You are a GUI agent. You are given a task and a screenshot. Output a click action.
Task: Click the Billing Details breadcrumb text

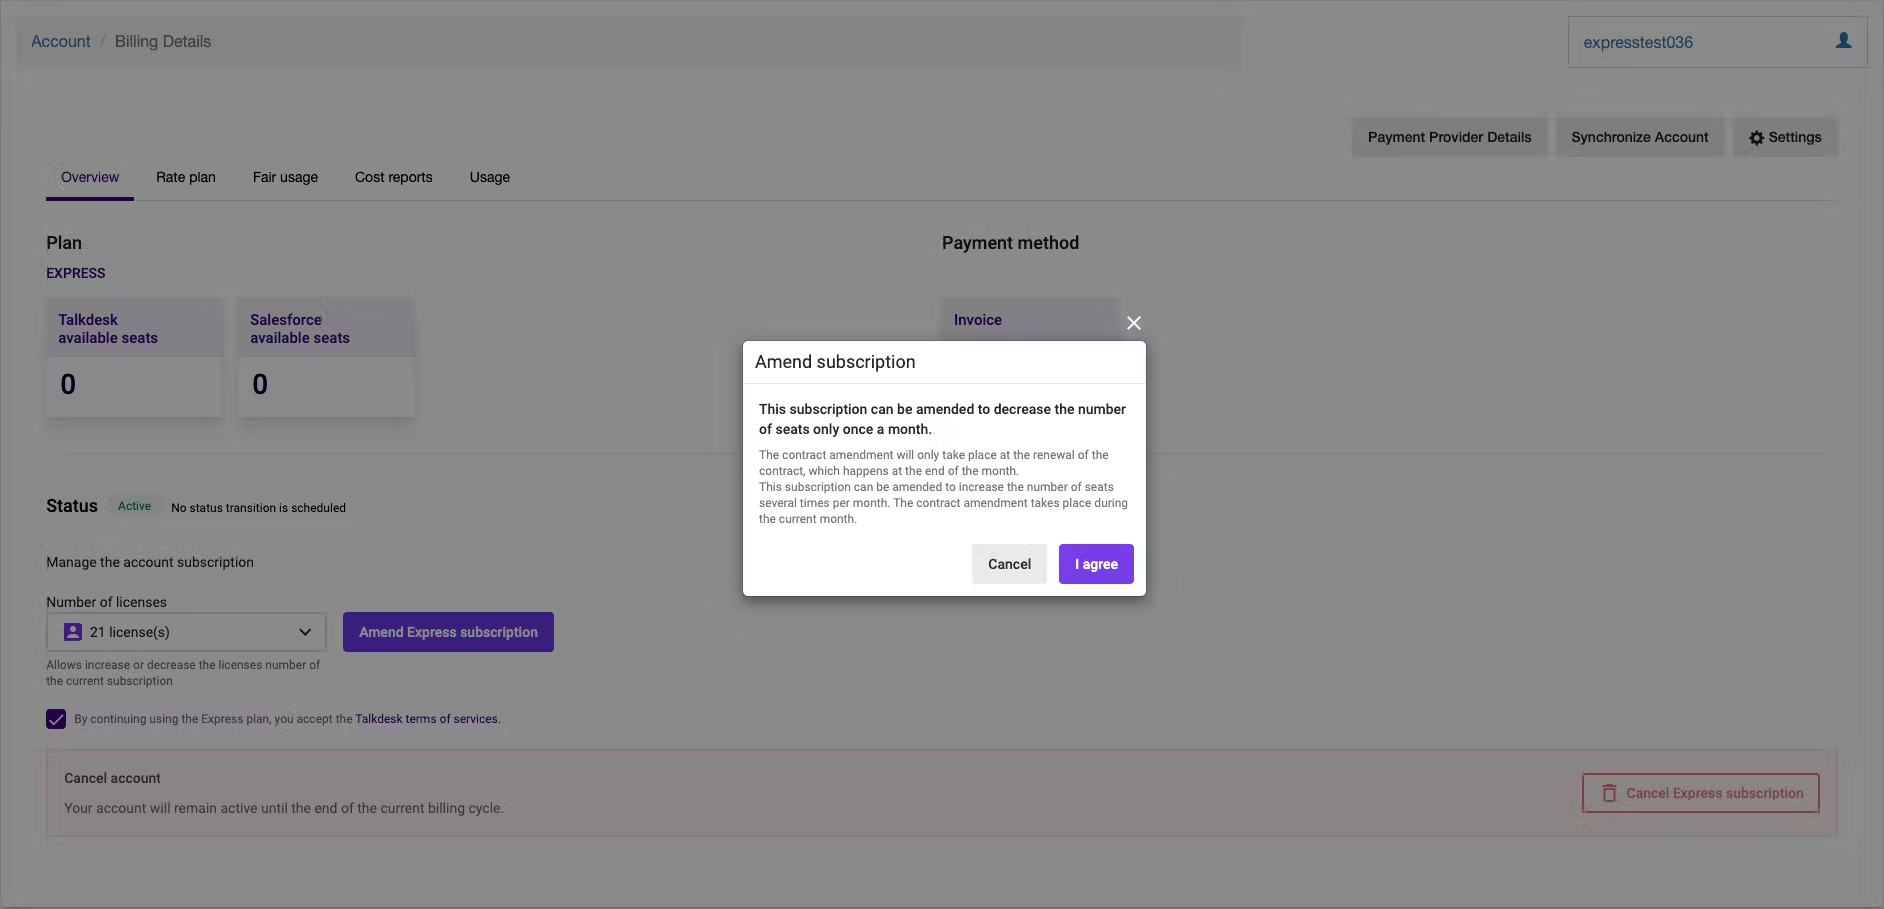coord(163,41)
